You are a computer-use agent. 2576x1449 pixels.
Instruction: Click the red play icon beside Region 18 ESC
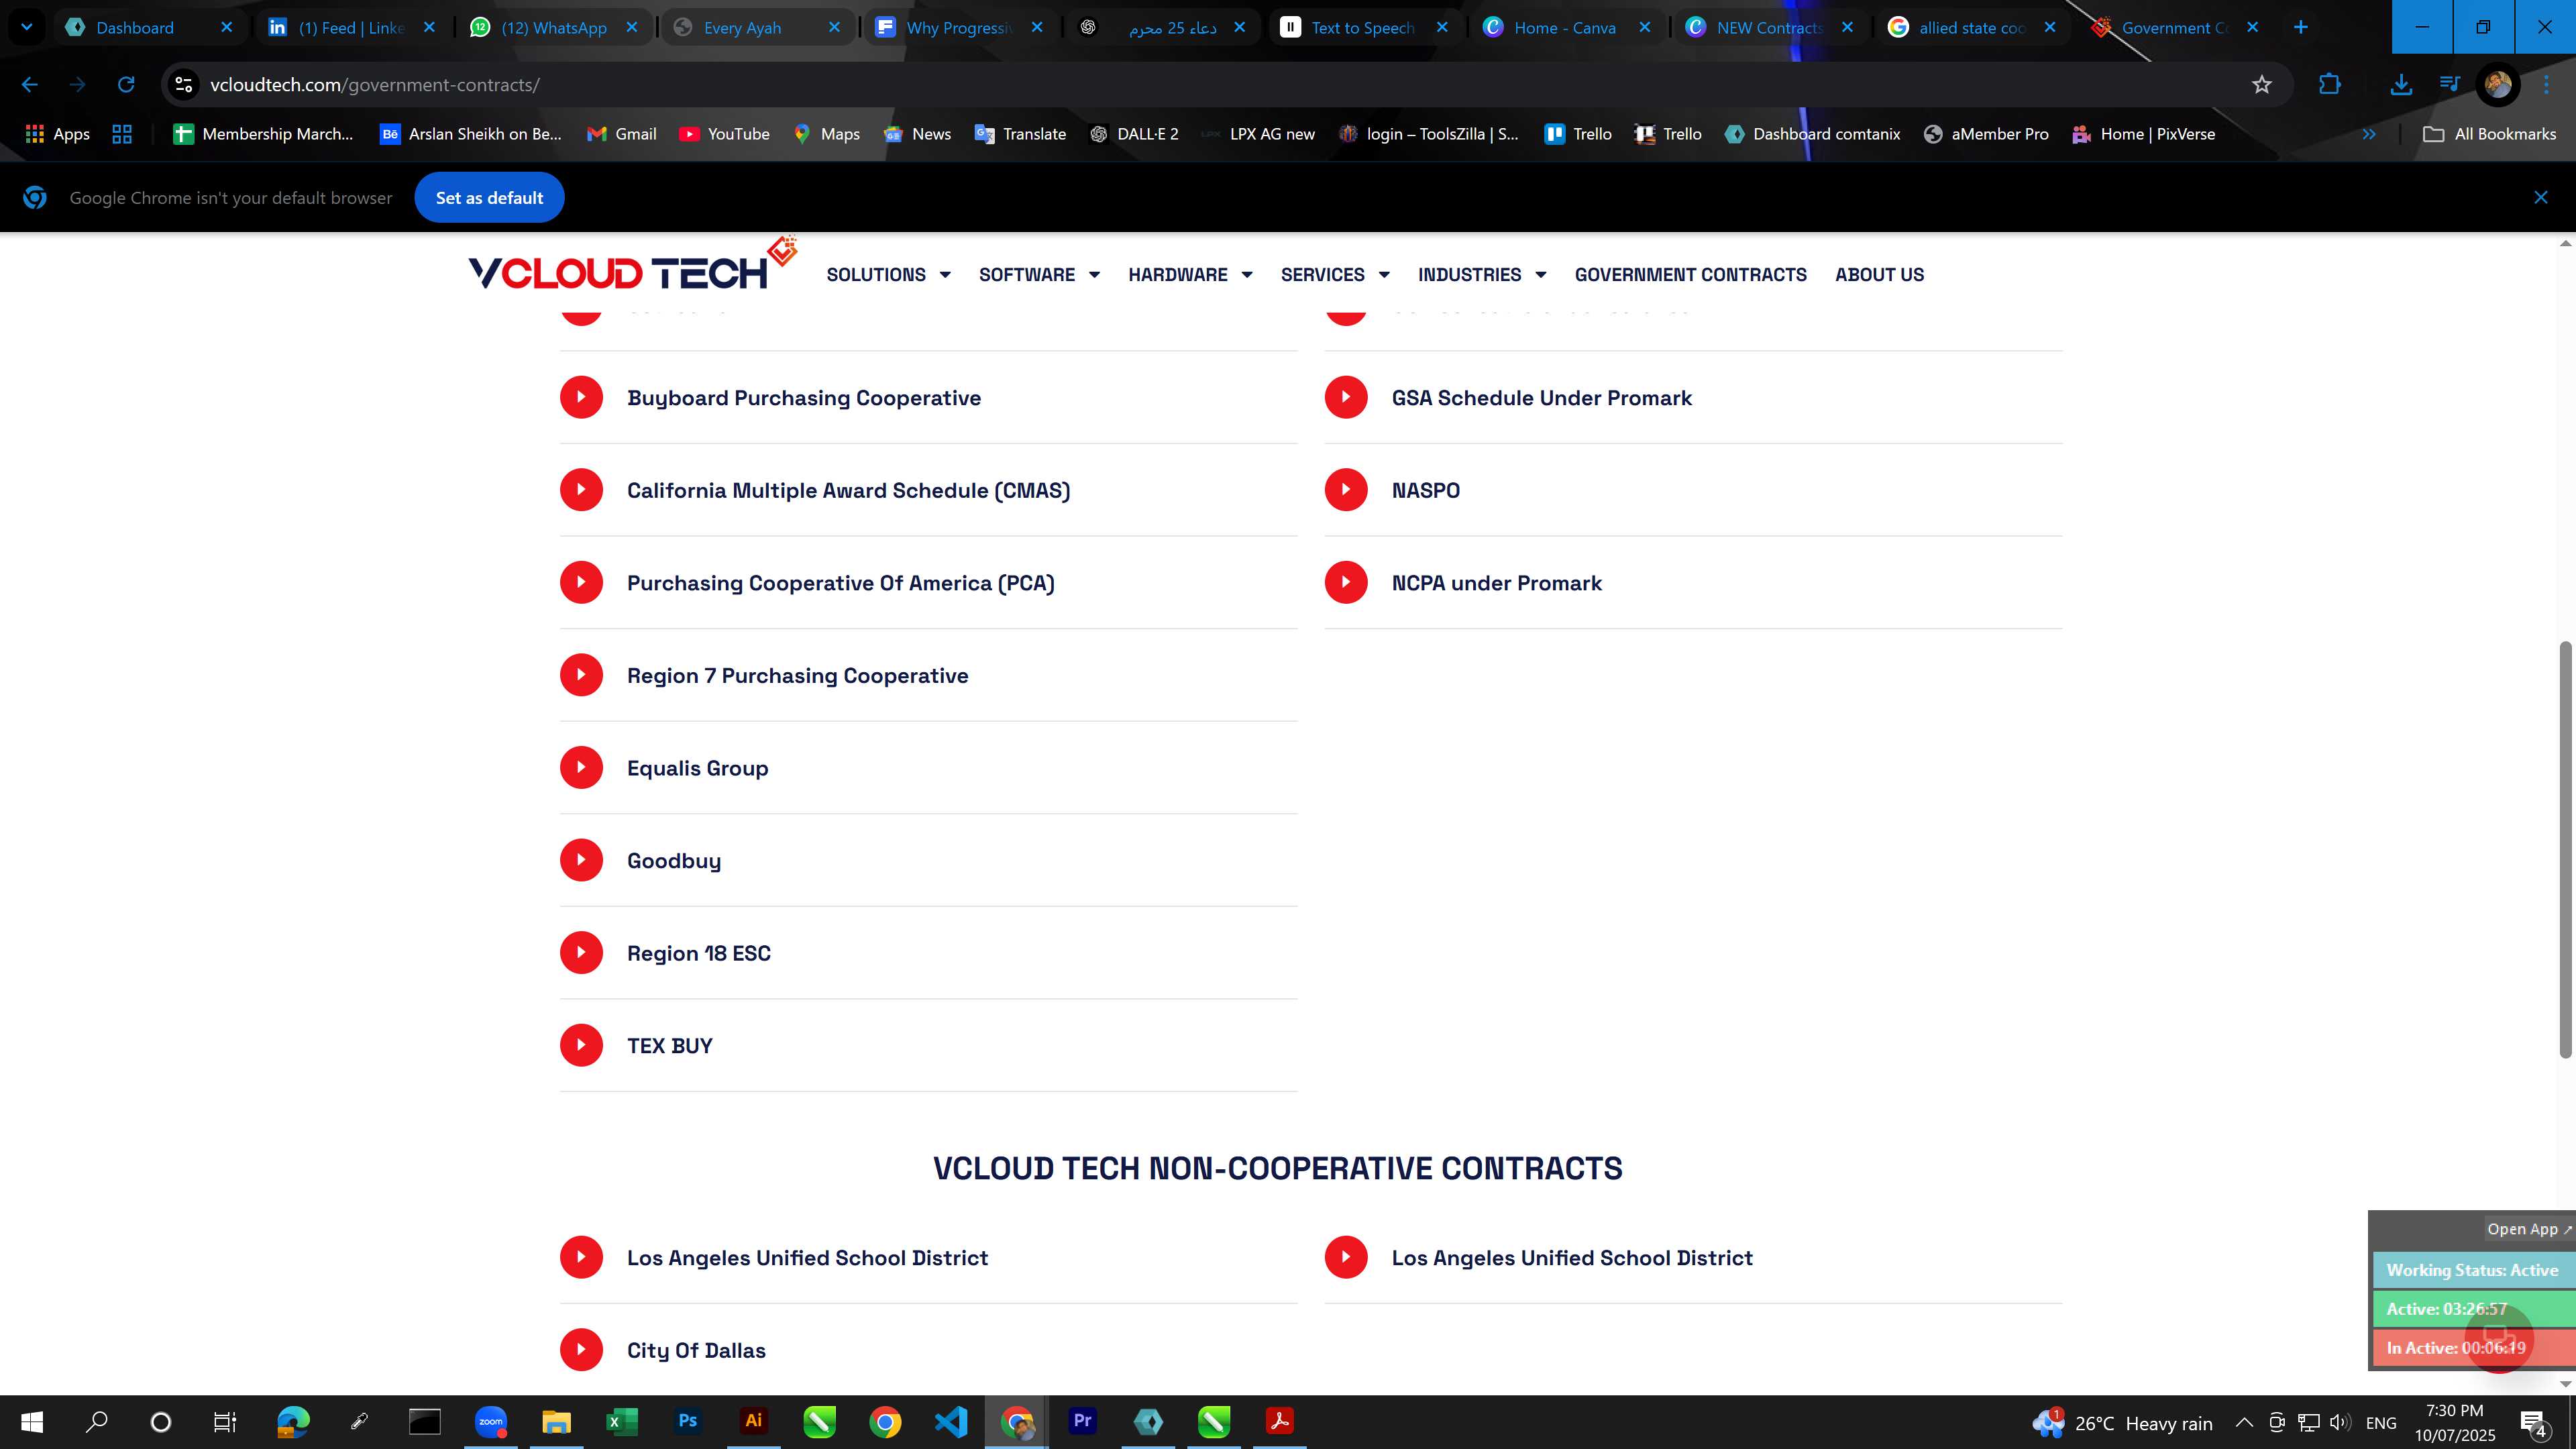(581, 953)
